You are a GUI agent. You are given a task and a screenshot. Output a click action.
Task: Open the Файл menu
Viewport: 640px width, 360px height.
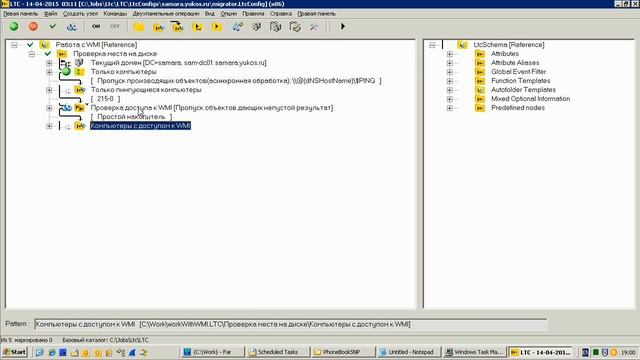pos(51,13)
